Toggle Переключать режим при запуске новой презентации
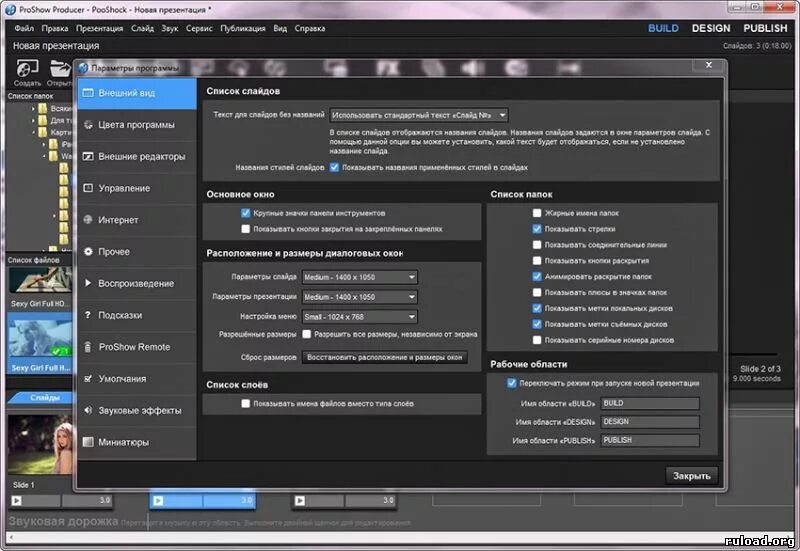This screenshot has height=551, width=800. [512, 383]
